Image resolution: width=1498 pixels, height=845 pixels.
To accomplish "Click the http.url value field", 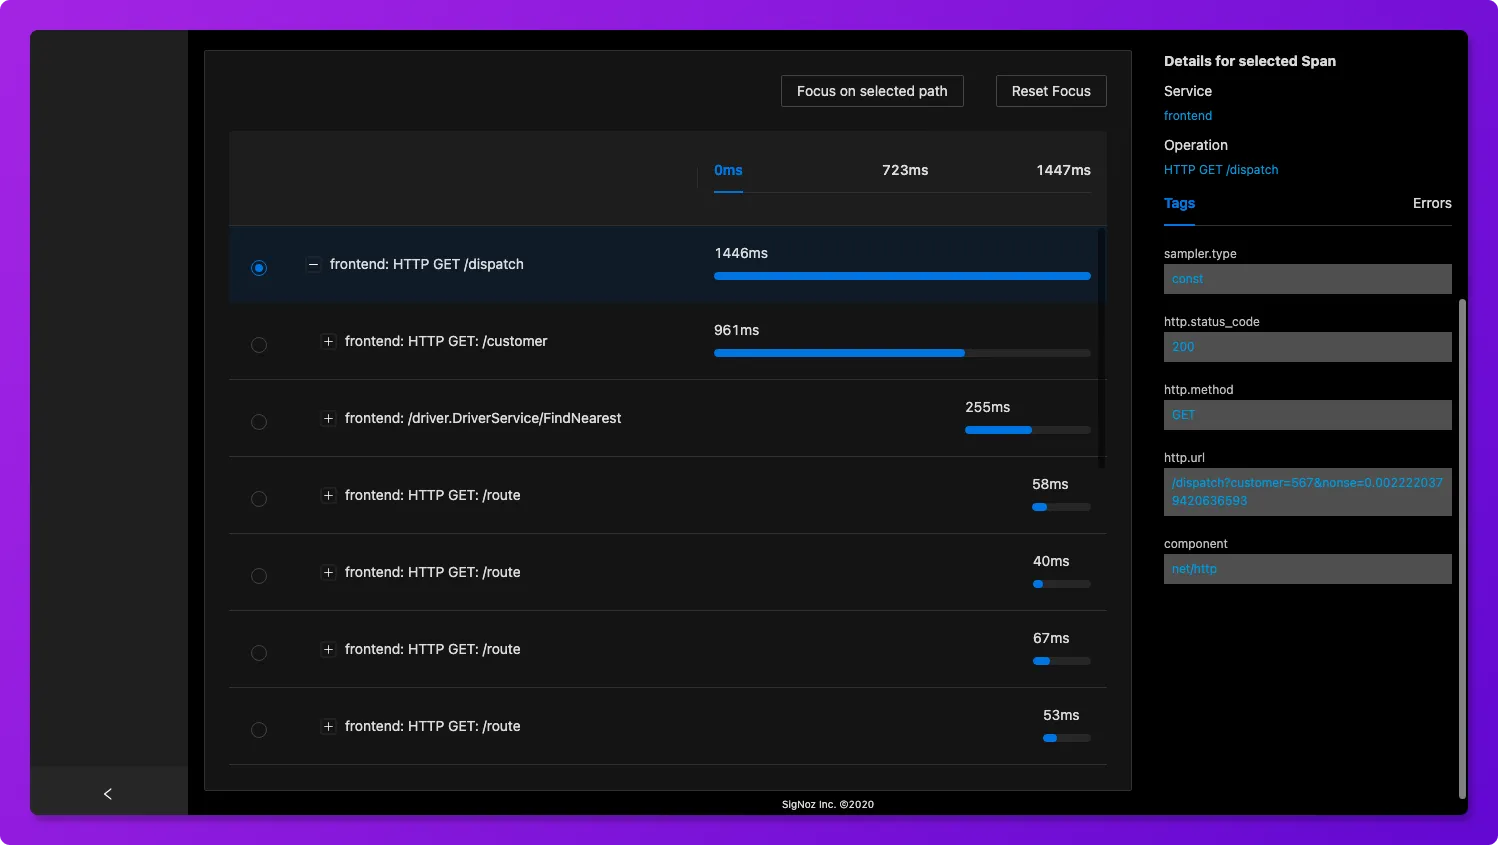I will pos(1308,492).
